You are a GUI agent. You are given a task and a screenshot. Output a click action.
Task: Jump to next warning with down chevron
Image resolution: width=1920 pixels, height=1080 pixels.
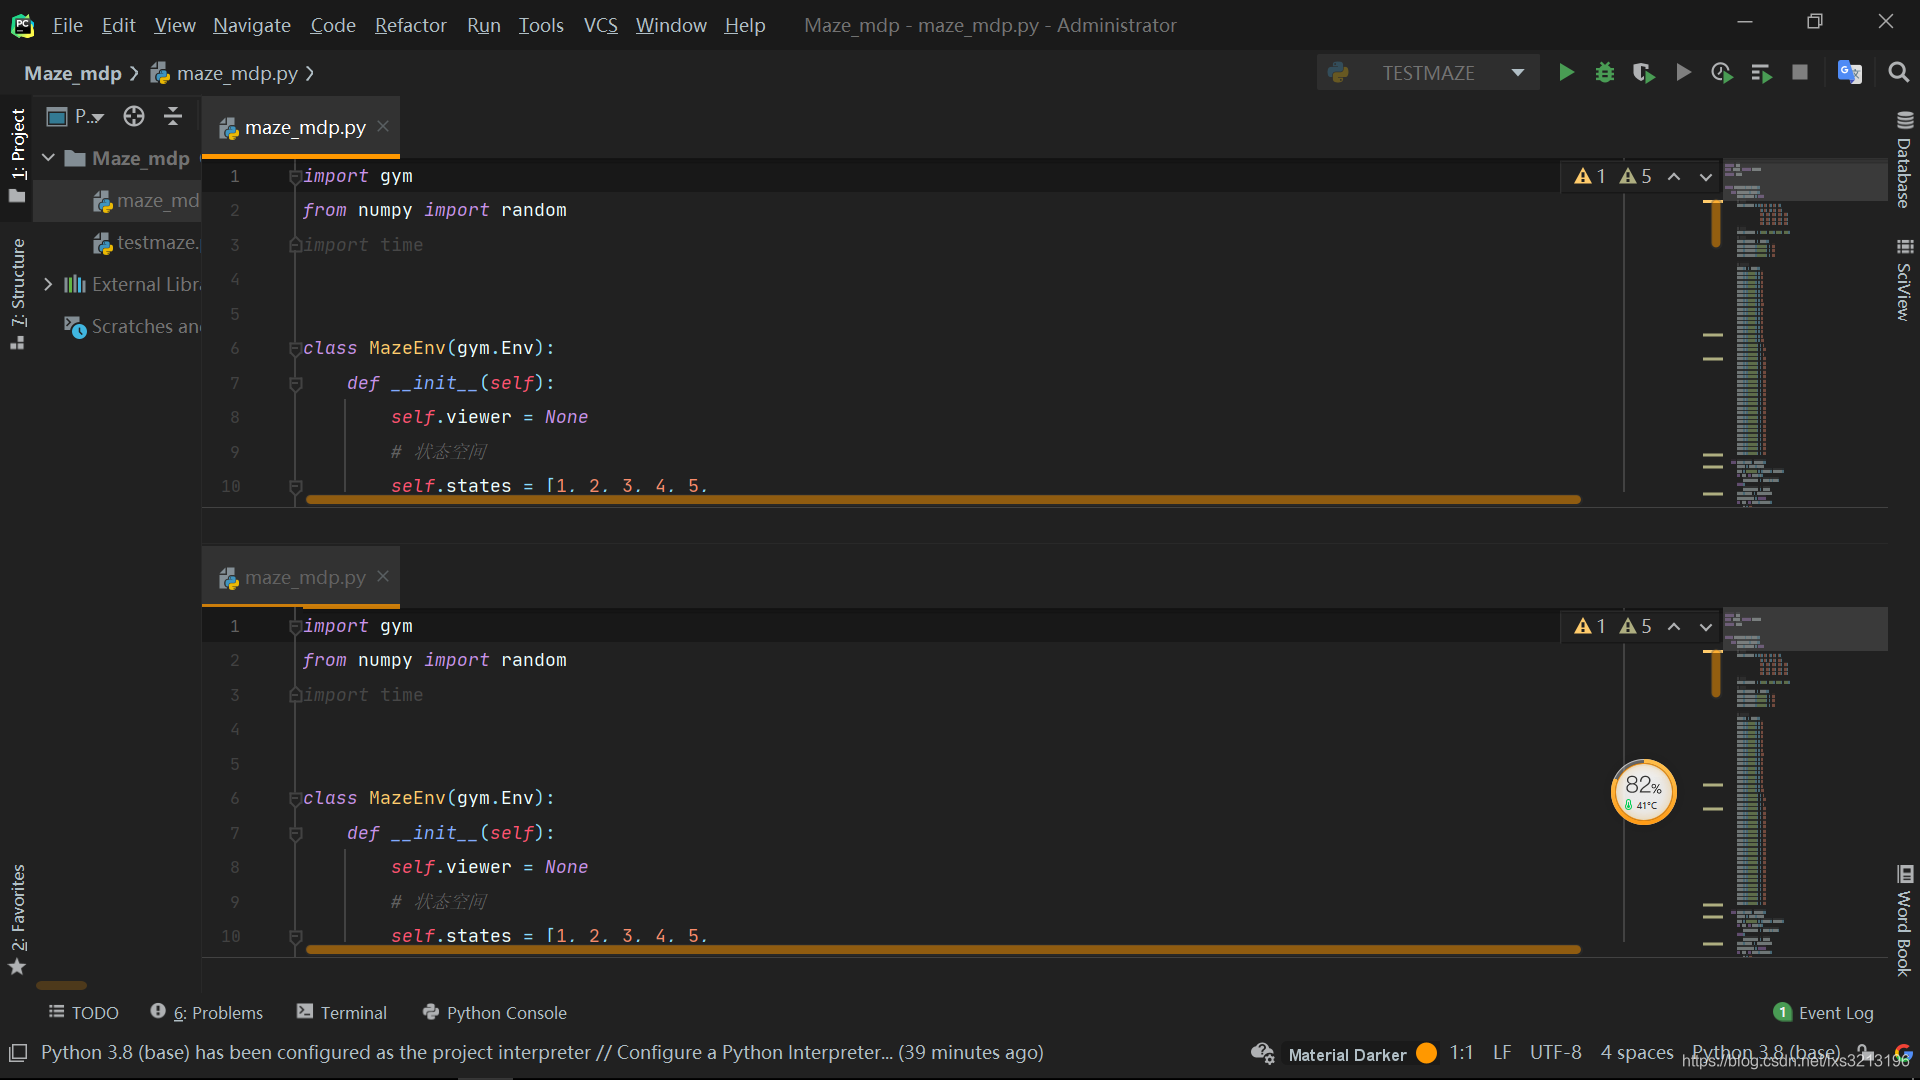pos(1705,176)
